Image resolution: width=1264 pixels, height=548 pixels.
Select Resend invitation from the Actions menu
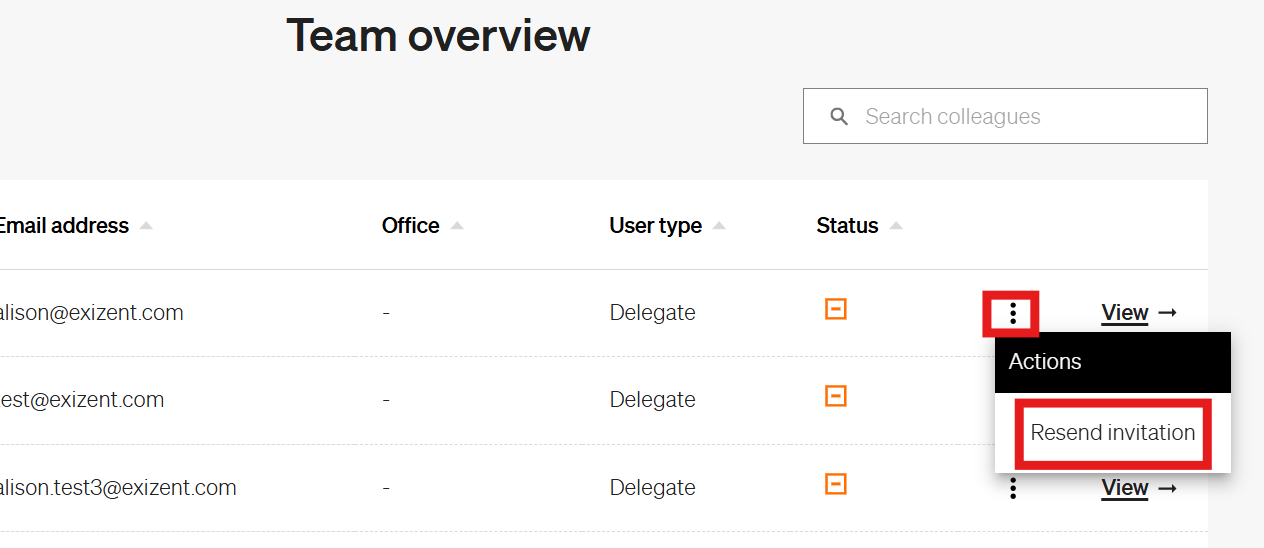tap(1113, 433)
